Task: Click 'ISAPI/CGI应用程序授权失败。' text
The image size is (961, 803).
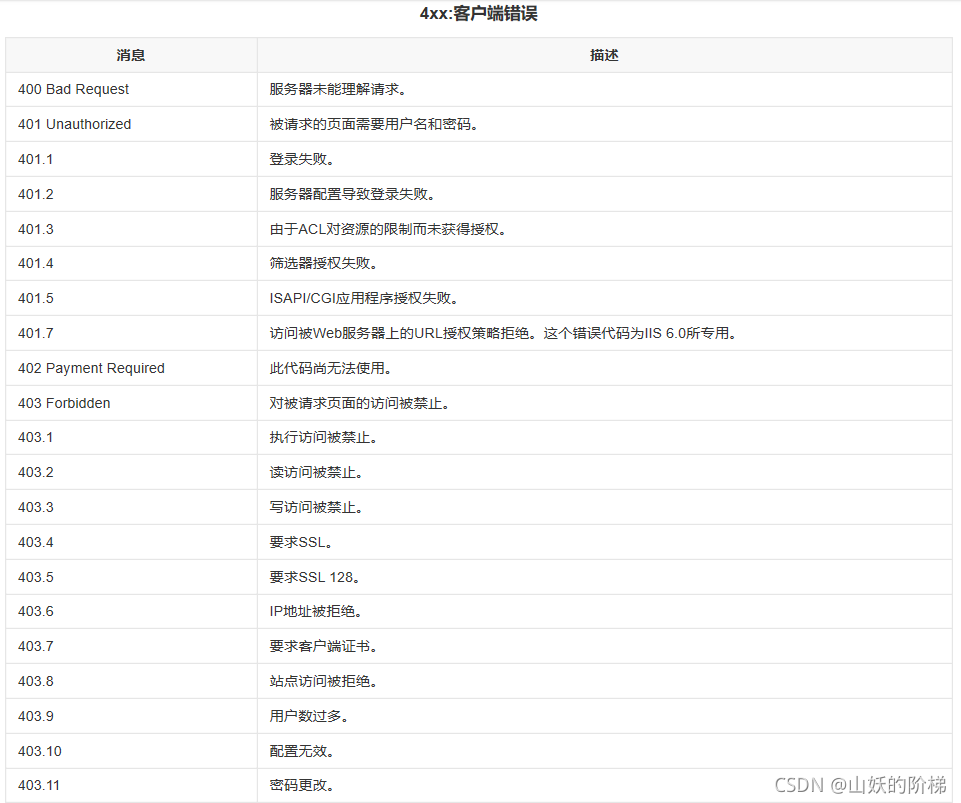Action: (364, 299)
